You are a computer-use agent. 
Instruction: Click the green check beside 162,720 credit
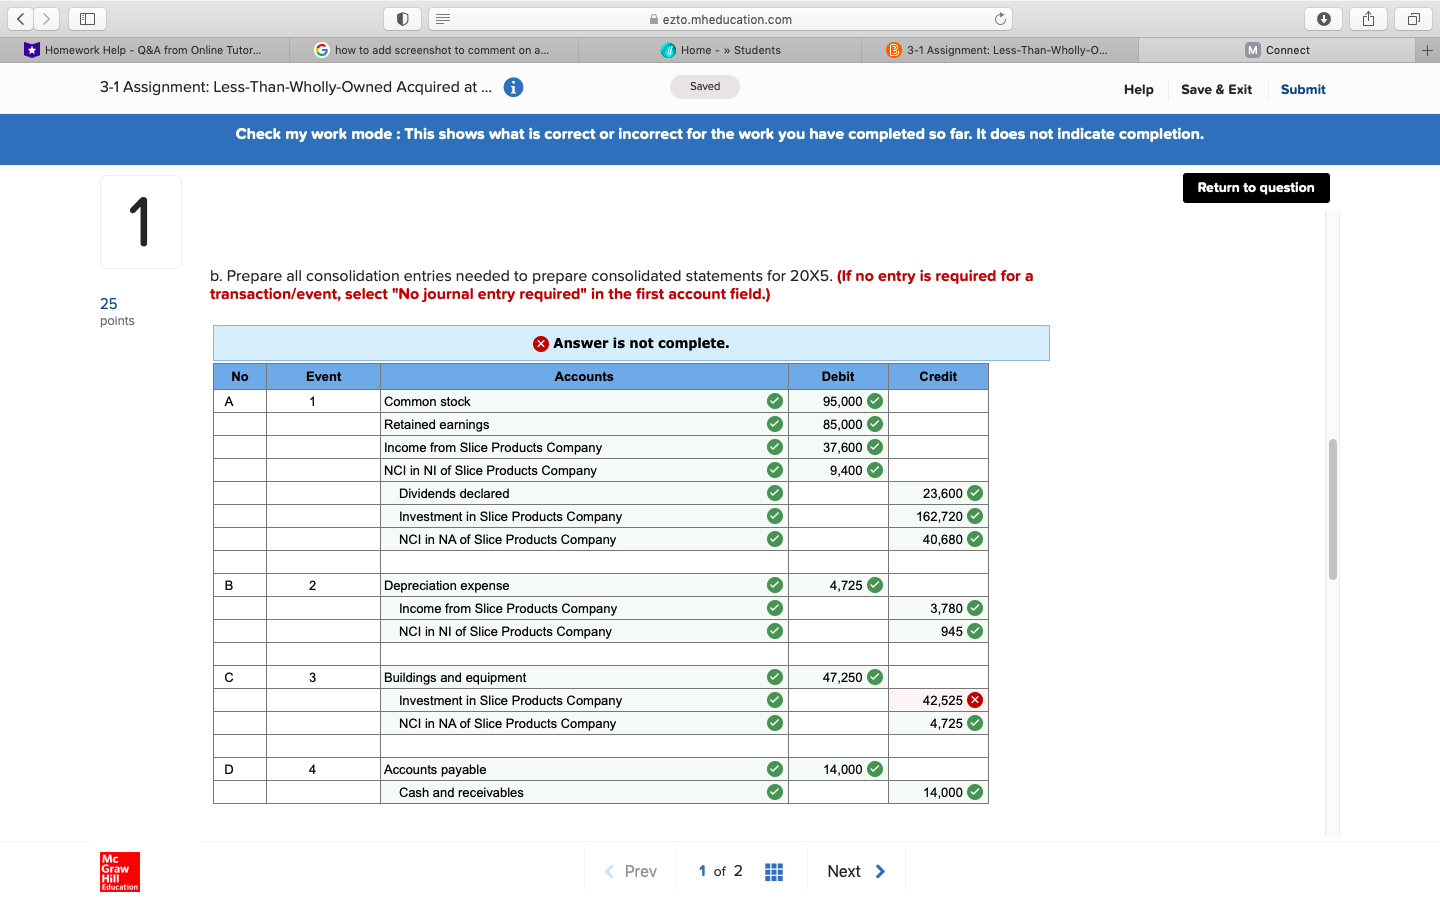coord(975,516)
